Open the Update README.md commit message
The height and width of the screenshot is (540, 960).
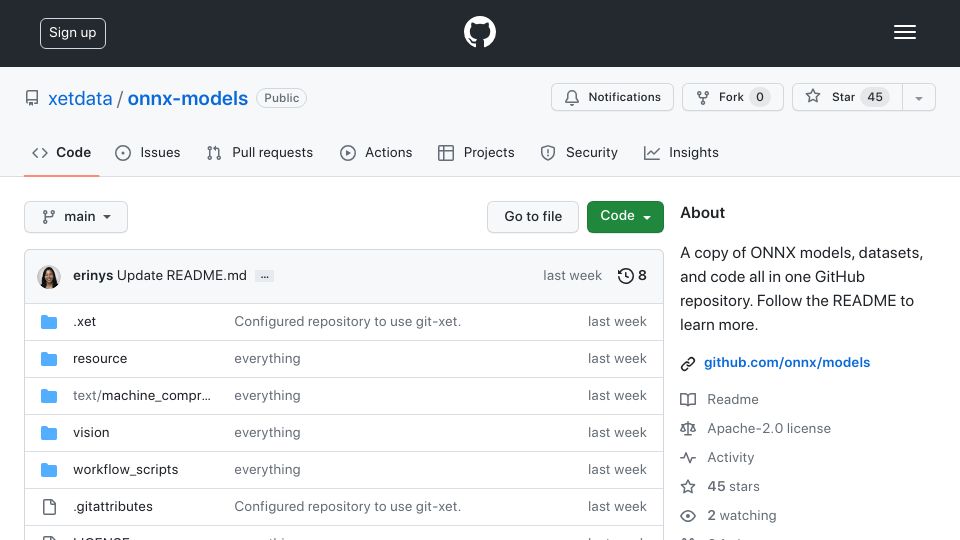[x=182, y=276]
